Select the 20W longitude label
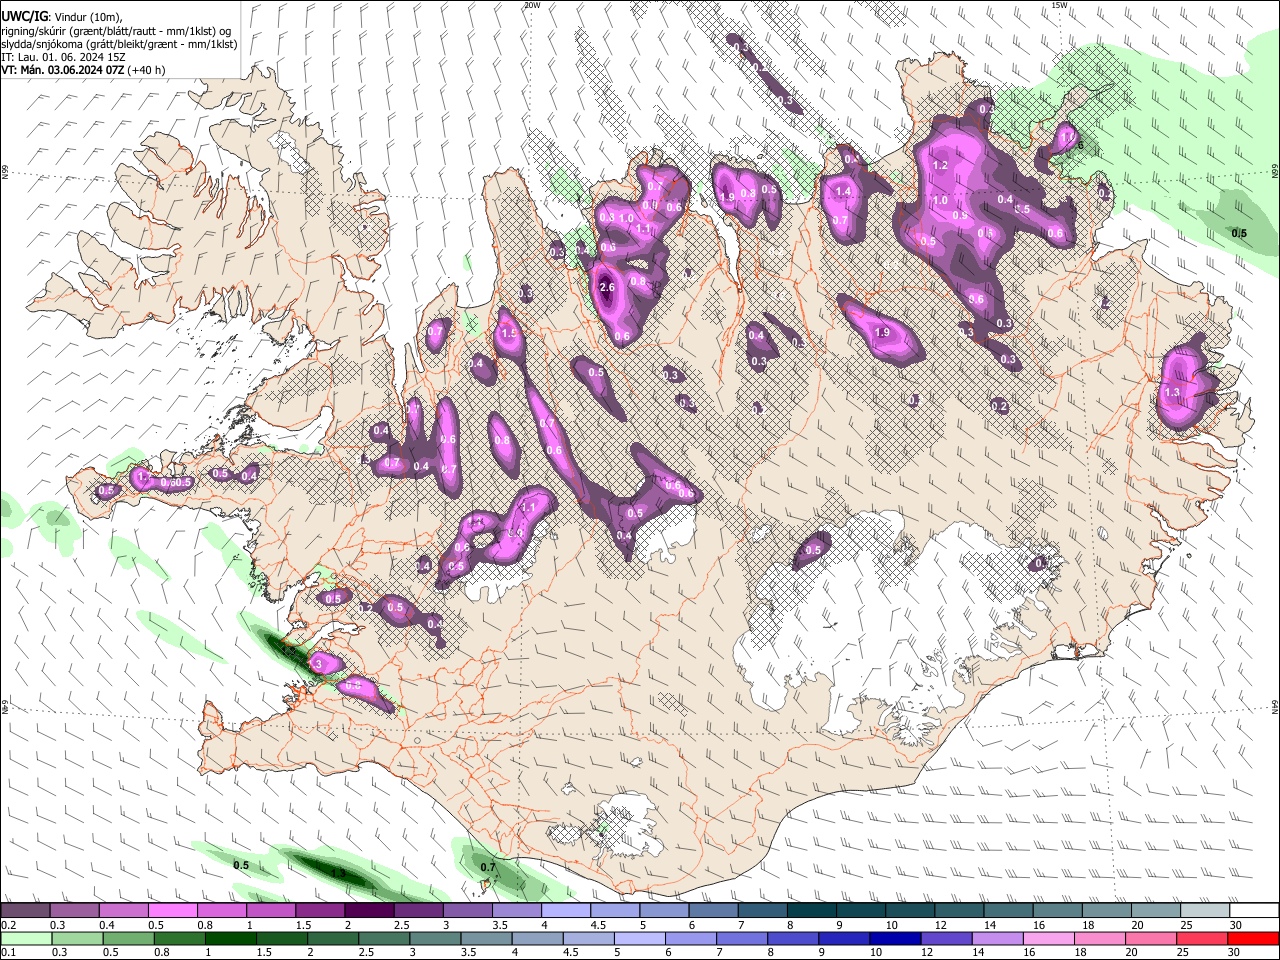Screen dimensions: 1280x960 pyautogui.click(x=532, y=5)
